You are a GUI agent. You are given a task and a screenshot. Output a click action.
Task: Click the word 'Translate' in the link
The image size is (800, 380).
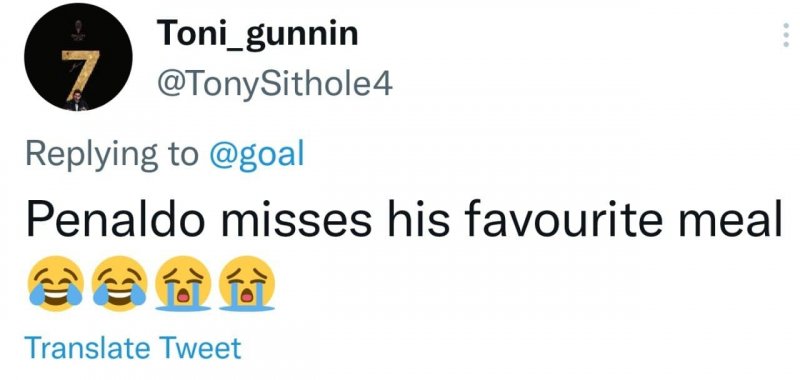point(88,348)
